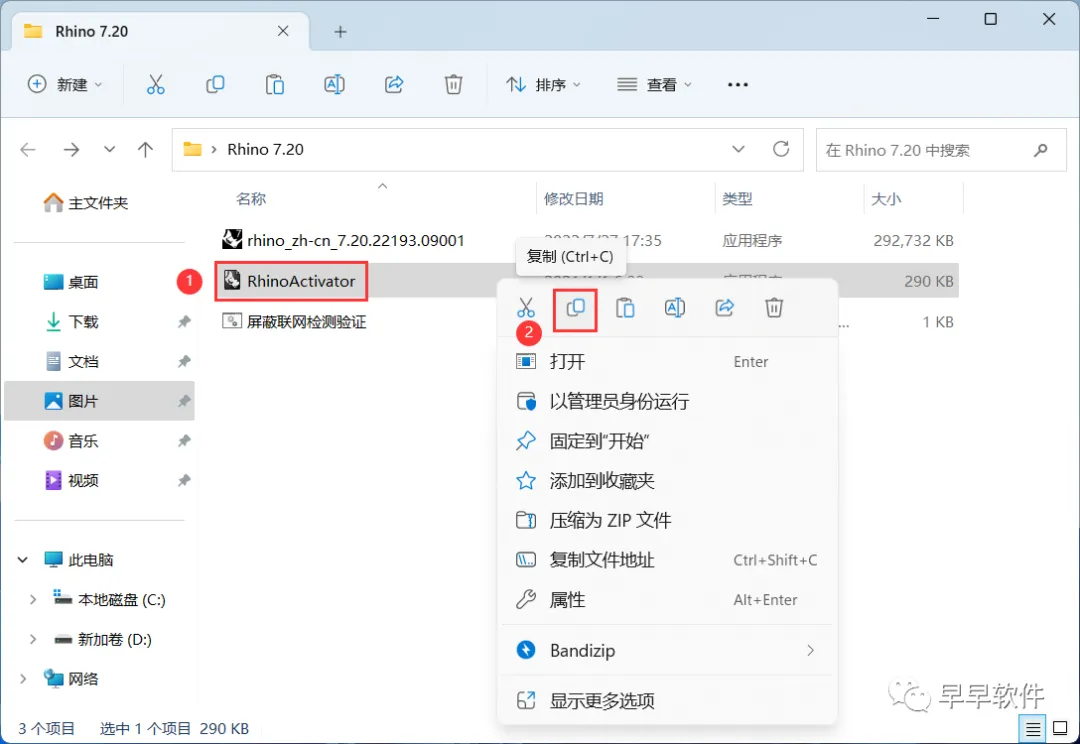Select 打开 in the context menu
Image resolution: width=1080 pixels, height=744 pixels.
point(667,362)
